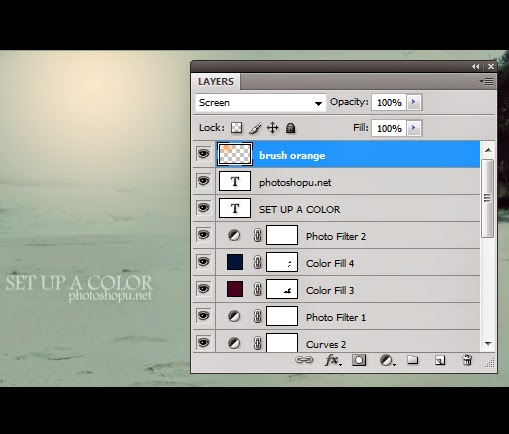Create a new group folder
The width and height of the screenshot is (509, 434).
pos(413,360)
